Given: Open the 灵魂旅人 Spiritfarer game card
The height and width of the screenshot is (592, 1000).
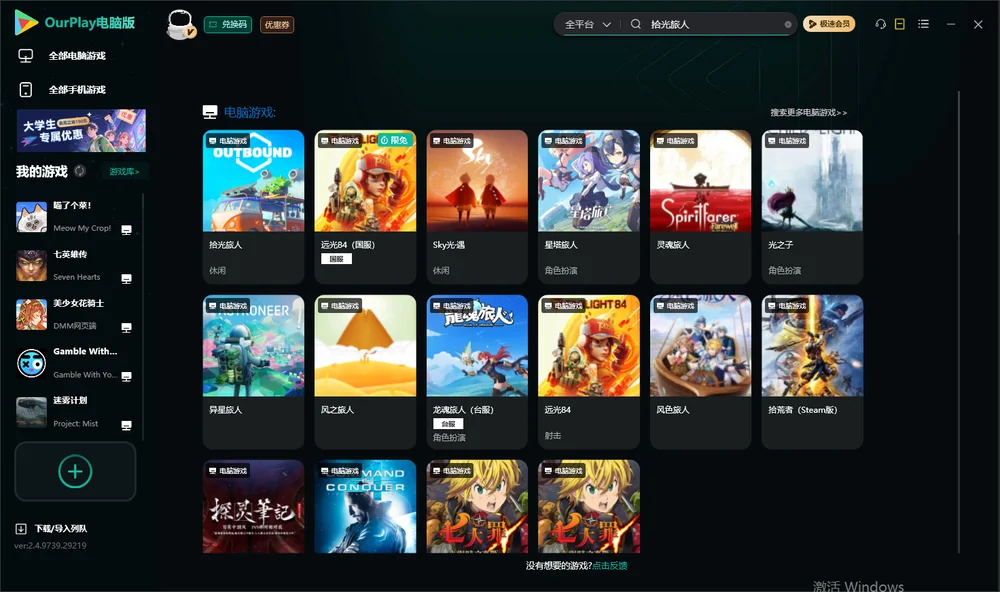Looking at the screenshot, I should [700, 207].
